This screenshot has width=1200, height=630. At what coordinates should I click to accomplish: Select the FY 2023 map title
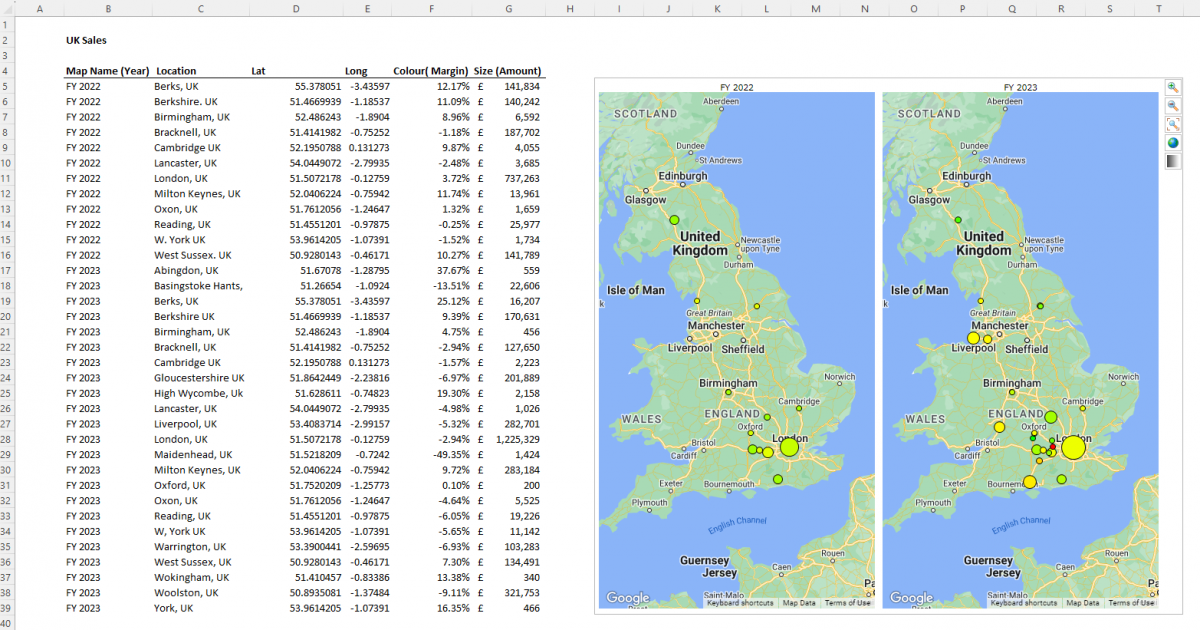pos(1023,87)
